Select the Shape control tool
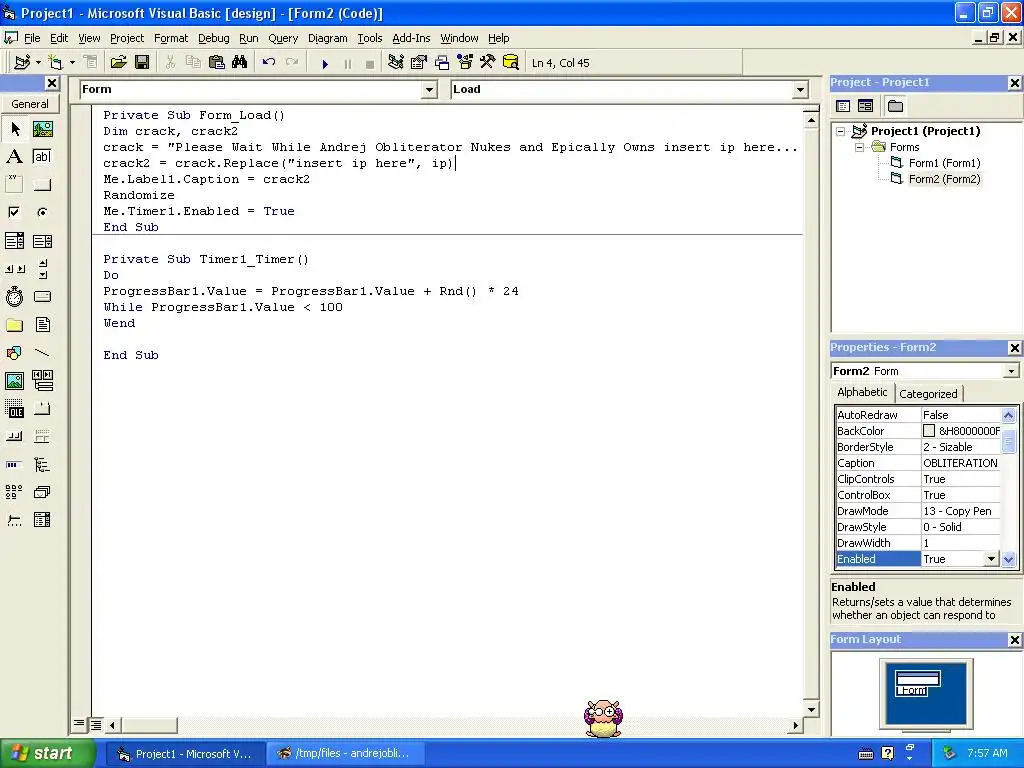The image size is (1024, 768). pos(14,353)
